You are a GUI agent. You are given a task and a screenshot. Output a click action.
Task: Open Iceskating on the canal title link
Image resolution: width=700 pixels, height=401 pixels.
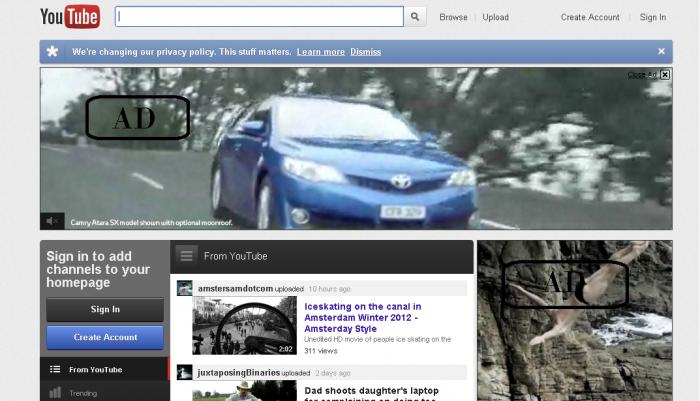(362, 317)
